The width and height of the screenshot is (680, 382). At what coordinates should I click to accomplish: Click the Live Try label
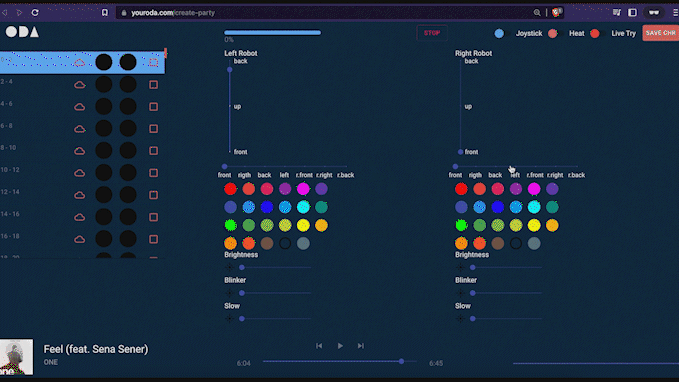click(623, 33)
